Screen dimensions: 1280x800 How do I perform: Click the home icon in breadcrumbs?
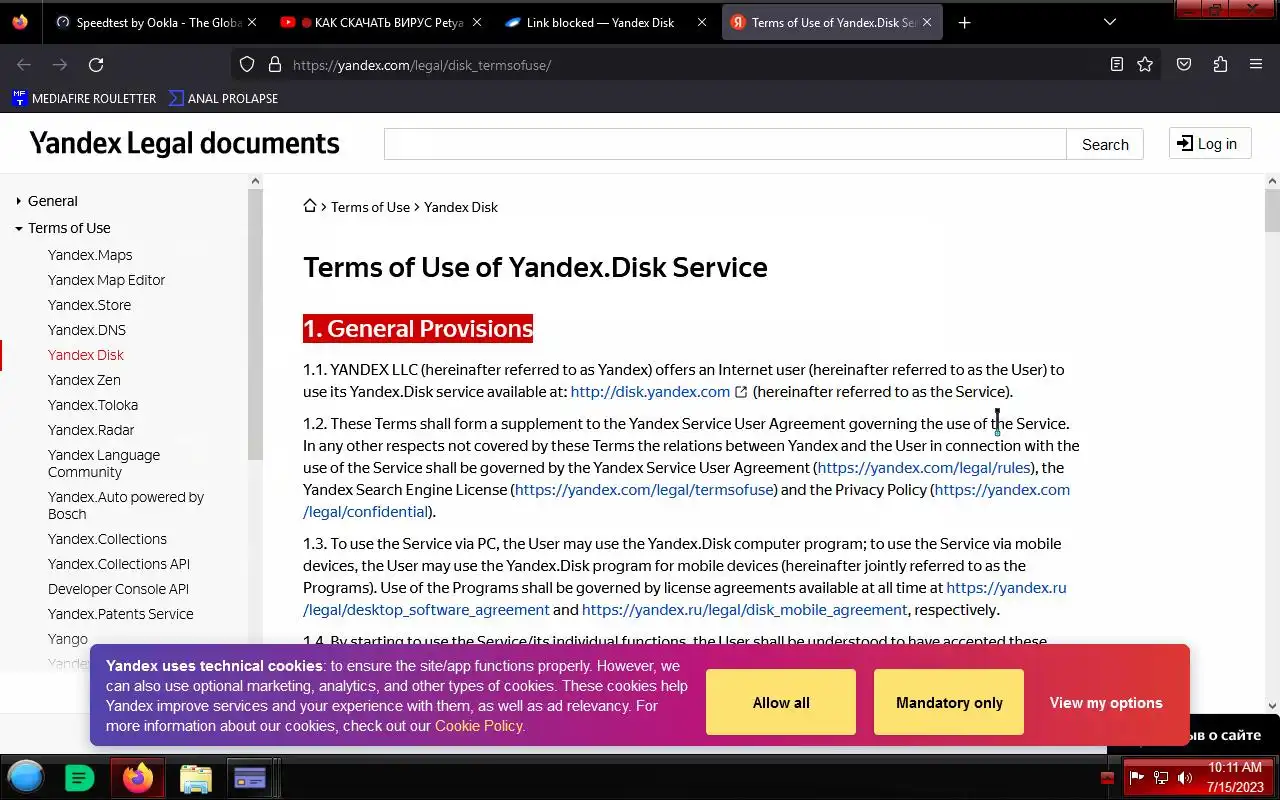[x=310, y=206]
